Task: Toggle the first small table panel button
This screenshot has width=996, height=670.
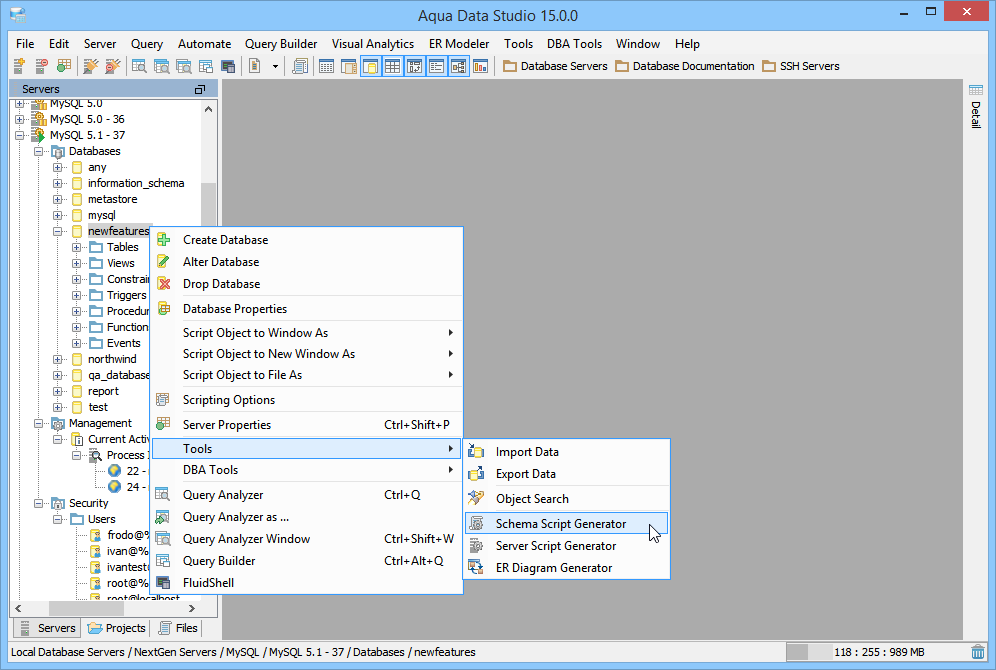Action: tap(326, 66)
